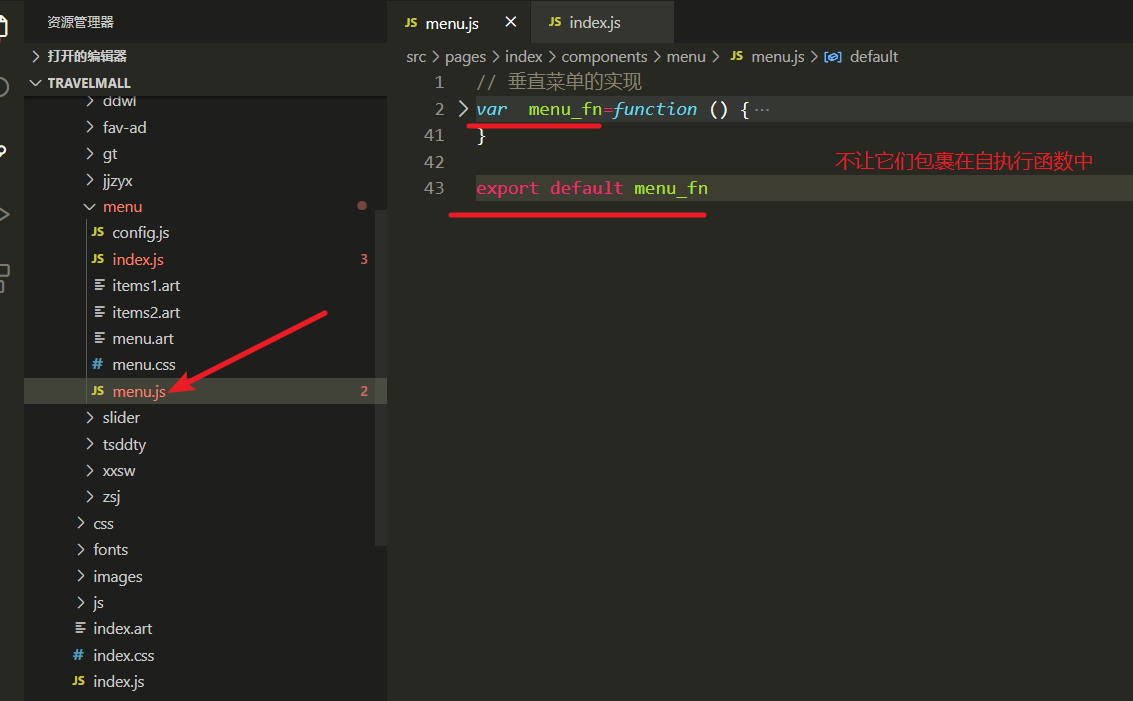The width and height of the screenshot is (1133, 701).
Task: Expand the js folder
Action: coord(80,602)
